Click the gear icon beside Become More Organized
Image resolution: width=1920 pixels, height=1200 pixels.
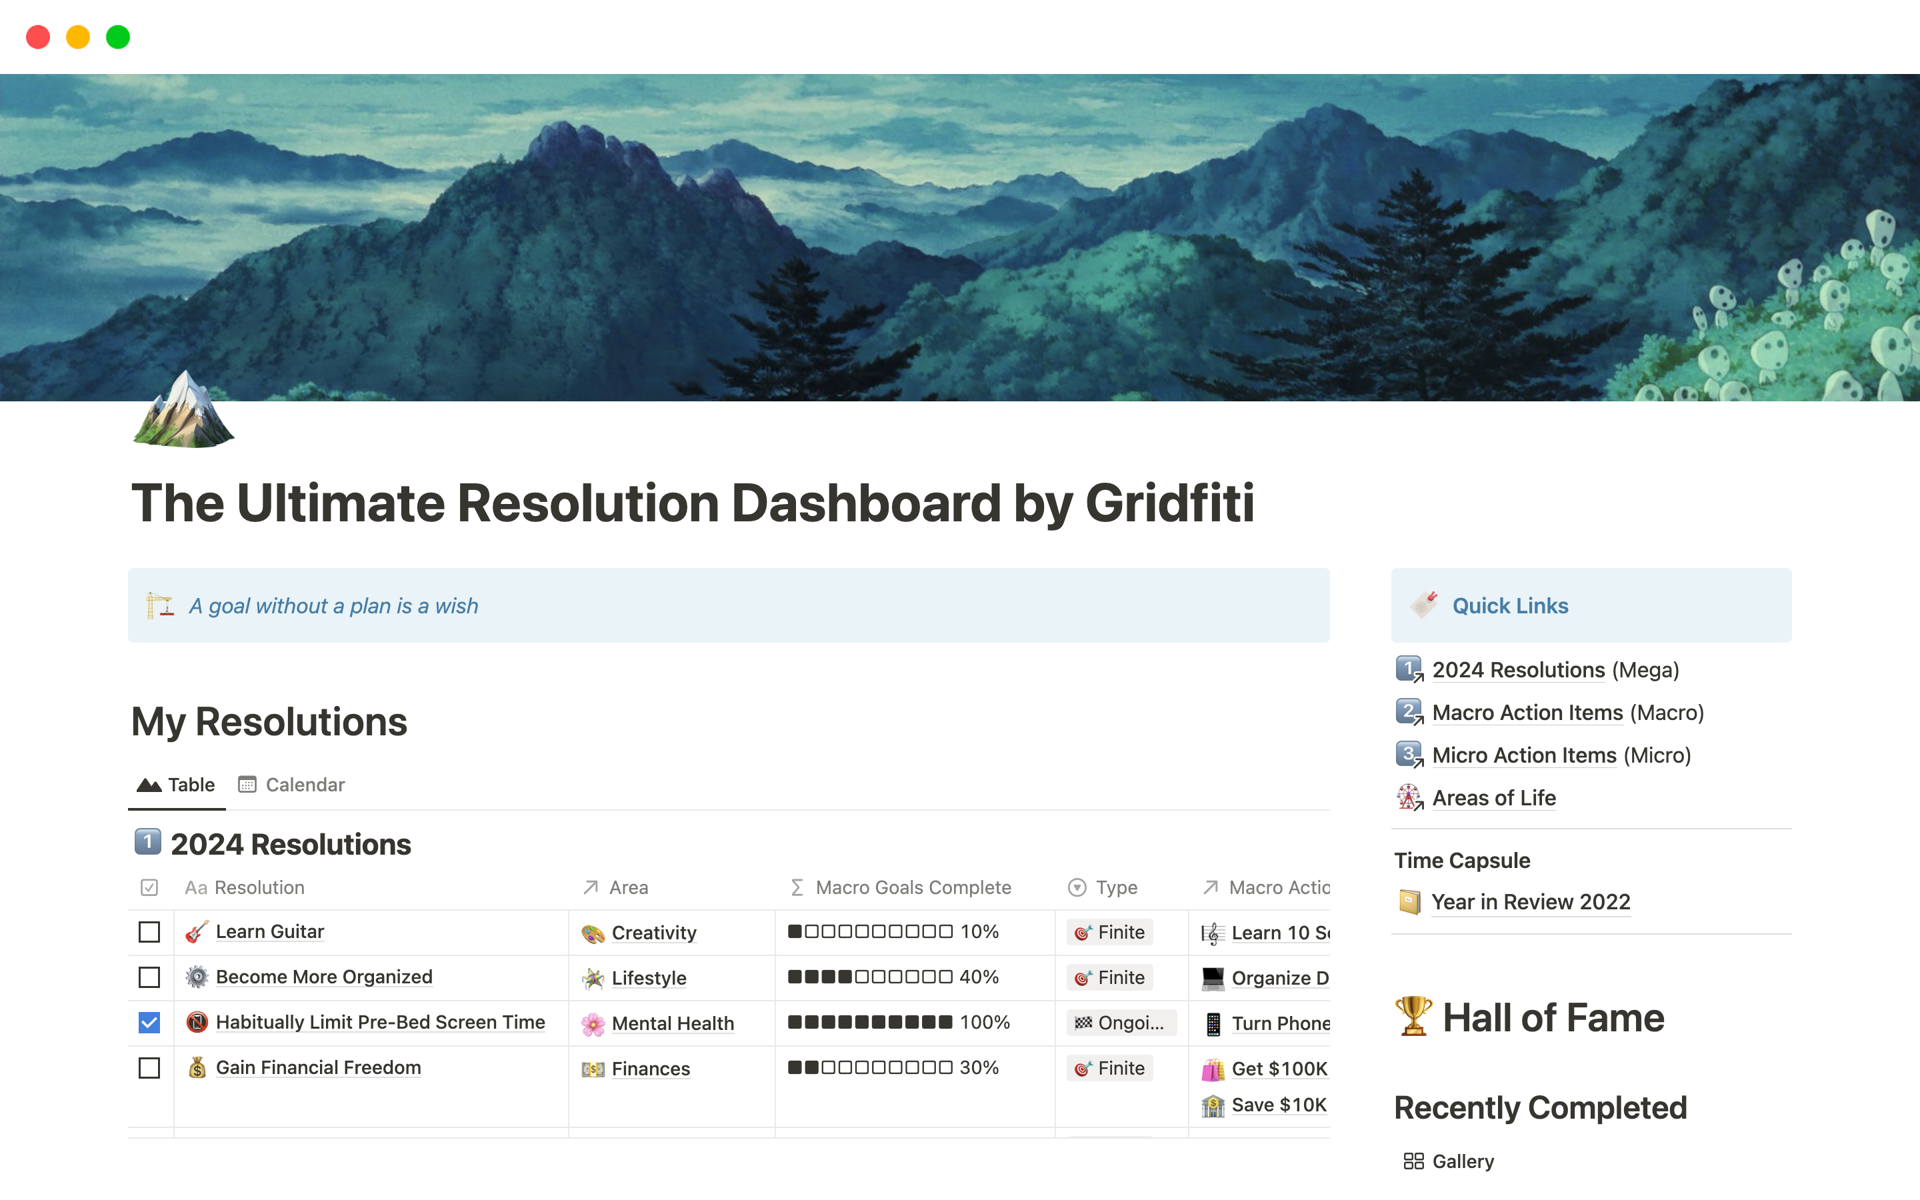click(x=197, y=977)
